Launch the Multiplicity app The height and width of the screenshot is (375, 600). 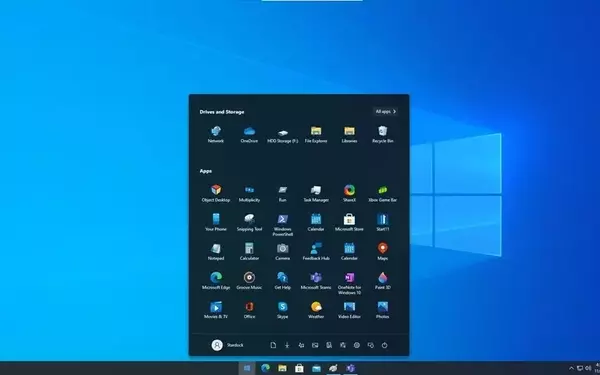coord(249,193)
